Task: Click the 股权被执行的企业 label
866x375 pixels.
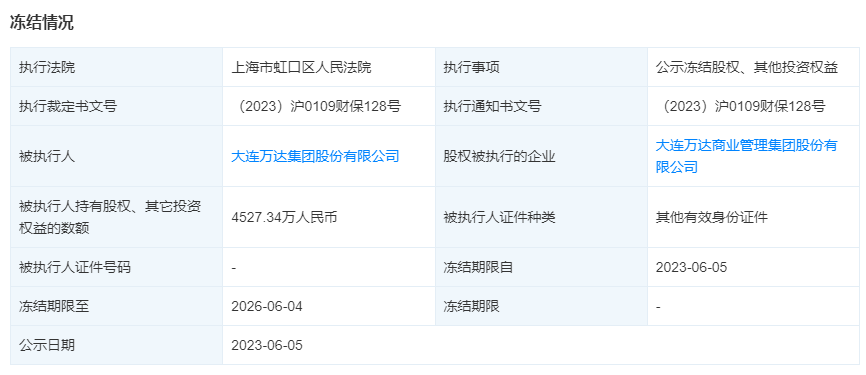Action: point(499,156)
